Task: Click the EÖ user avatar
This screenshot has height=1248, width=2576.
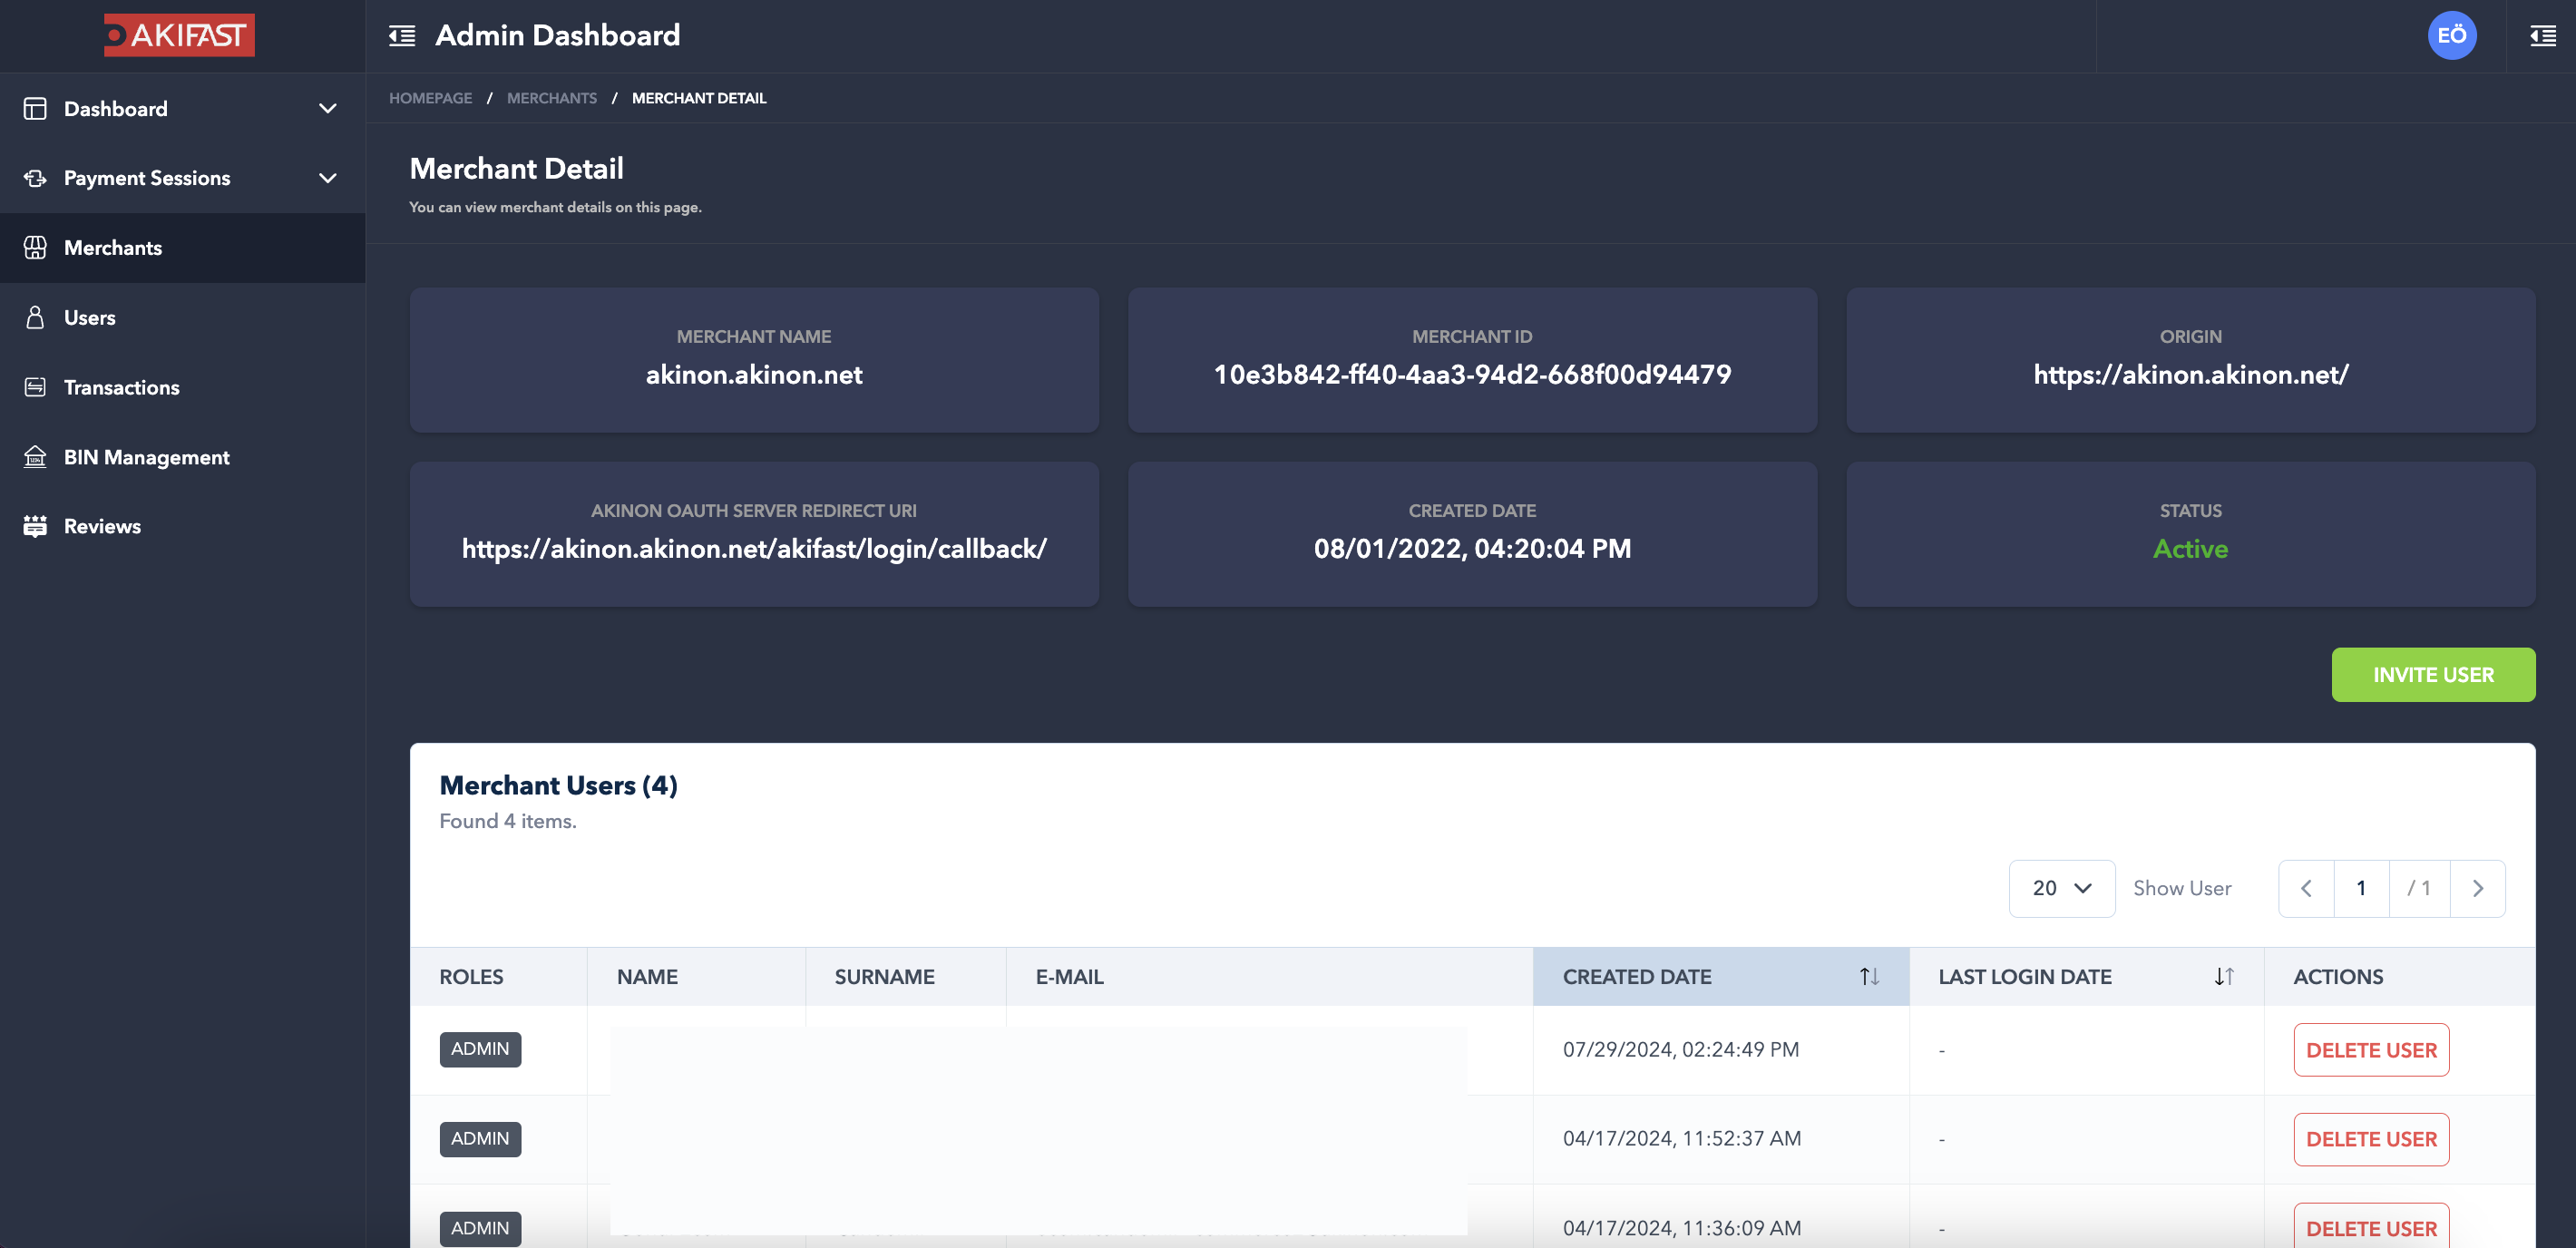Action: pos(2451,36)
